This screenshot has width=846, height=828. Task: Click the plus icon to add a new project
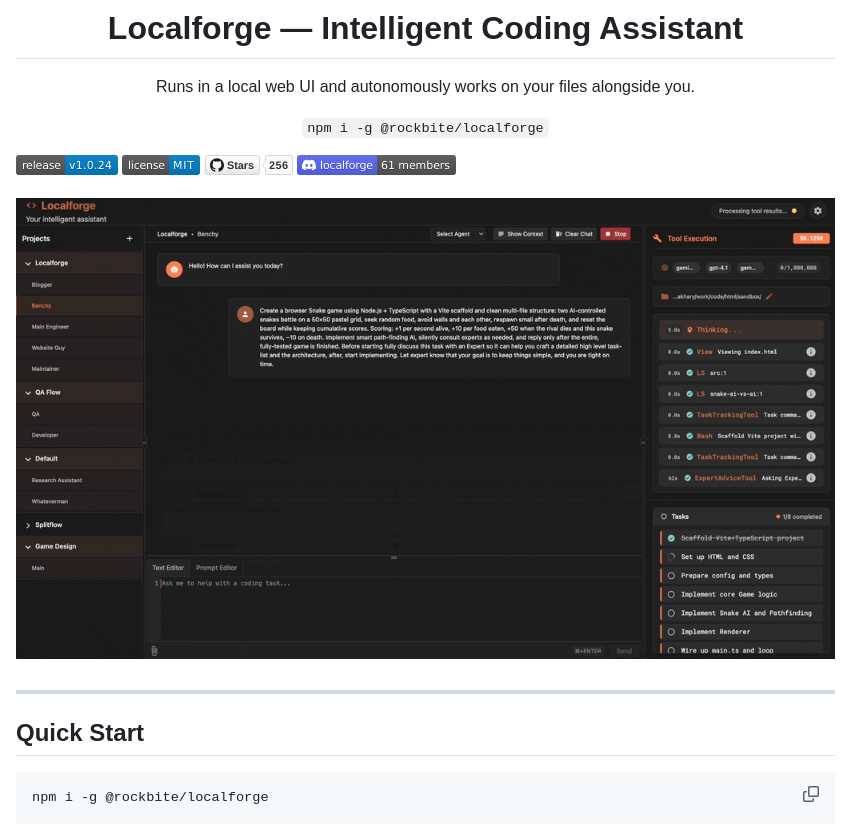(130, 239)
